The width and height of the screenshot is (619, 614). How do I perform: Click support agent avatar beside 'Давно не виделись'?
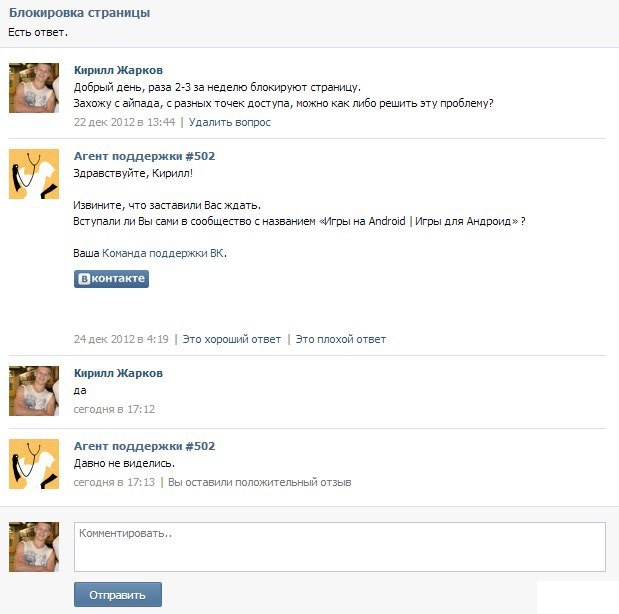pos(34,464)
